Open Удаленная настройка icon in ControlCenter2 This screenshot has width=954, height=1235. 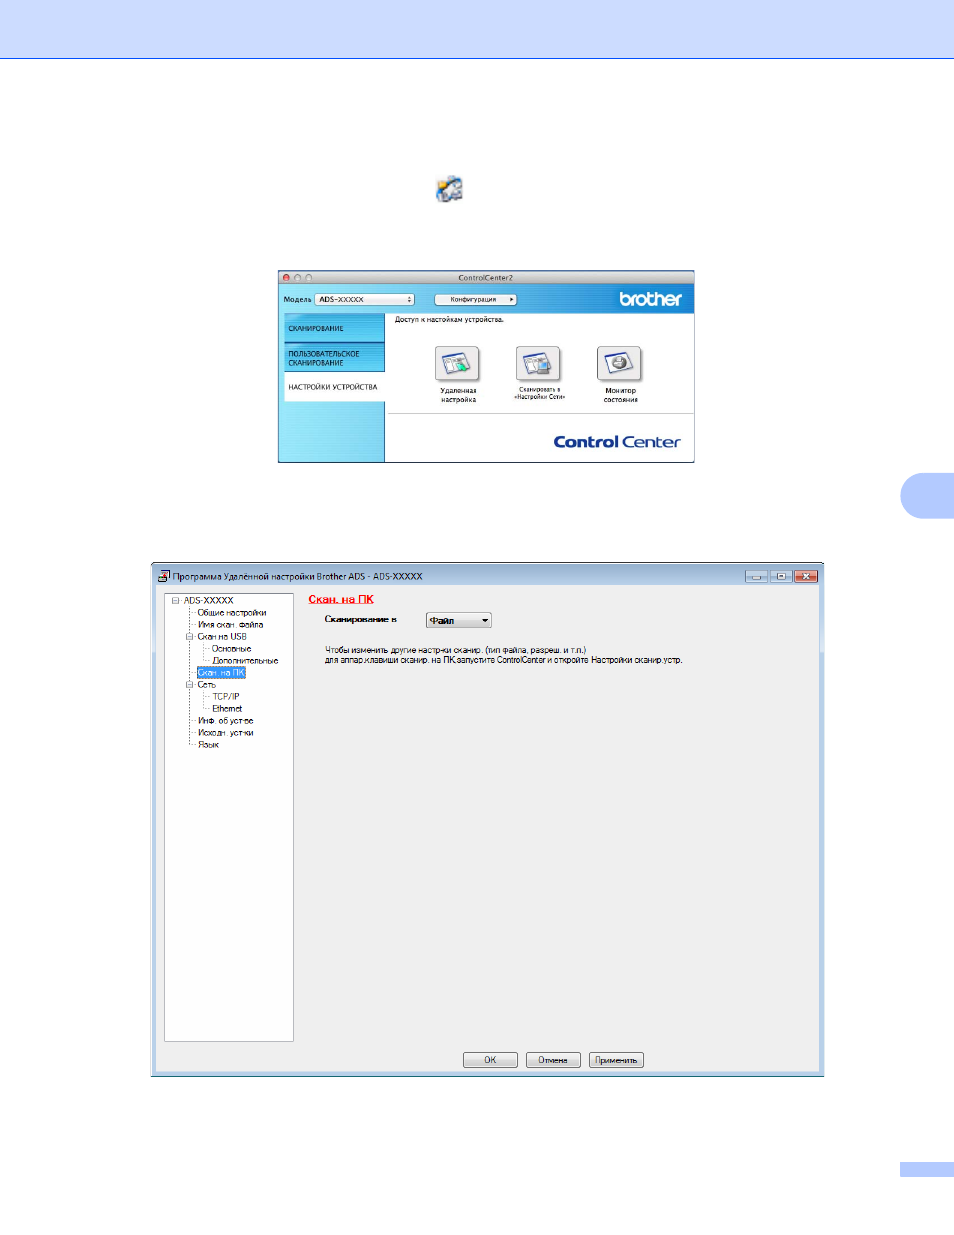[x=457, y=364]
